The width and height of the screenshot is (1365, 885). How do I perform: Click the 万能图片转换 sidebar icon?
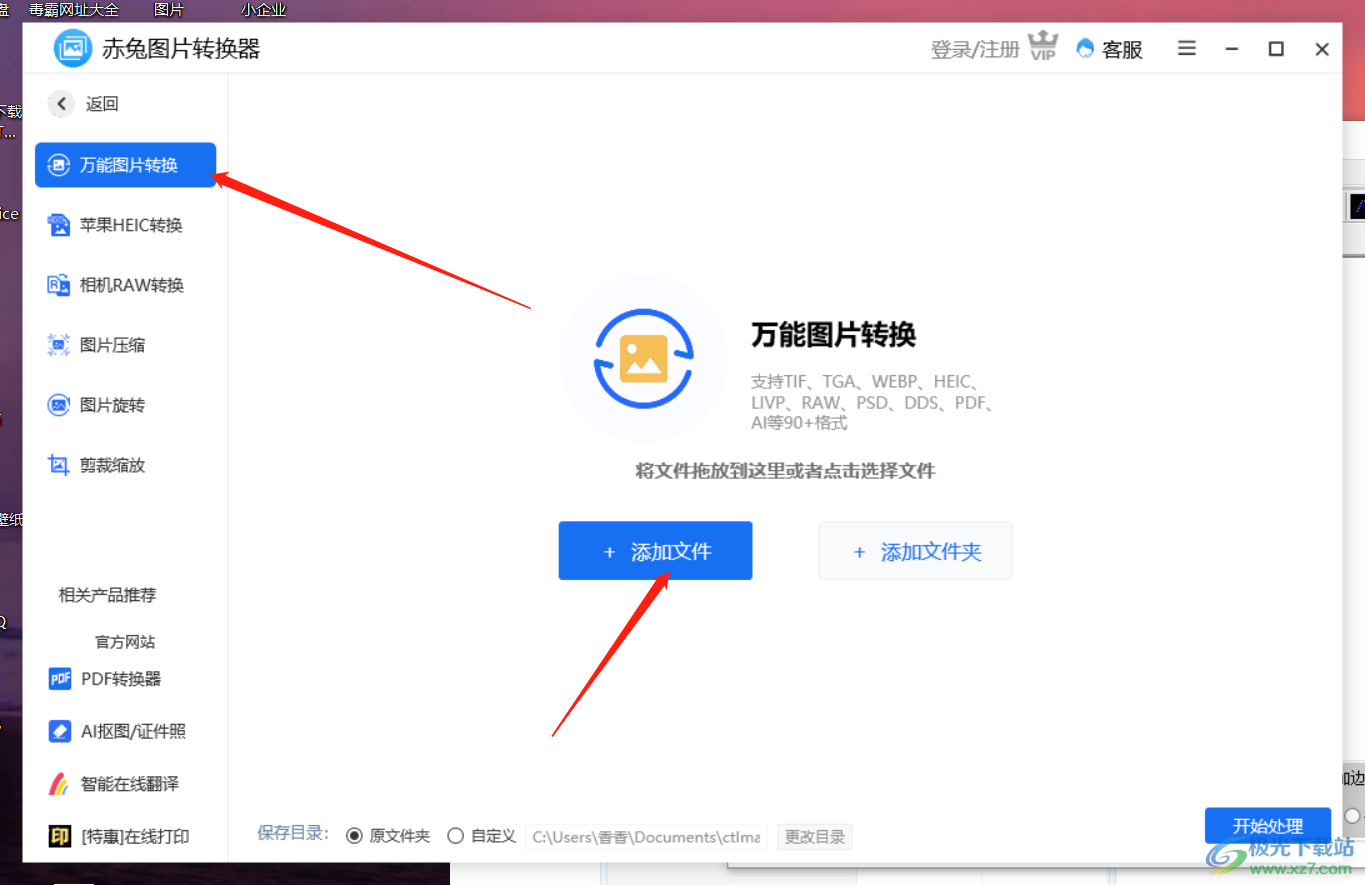click(59, 165)
